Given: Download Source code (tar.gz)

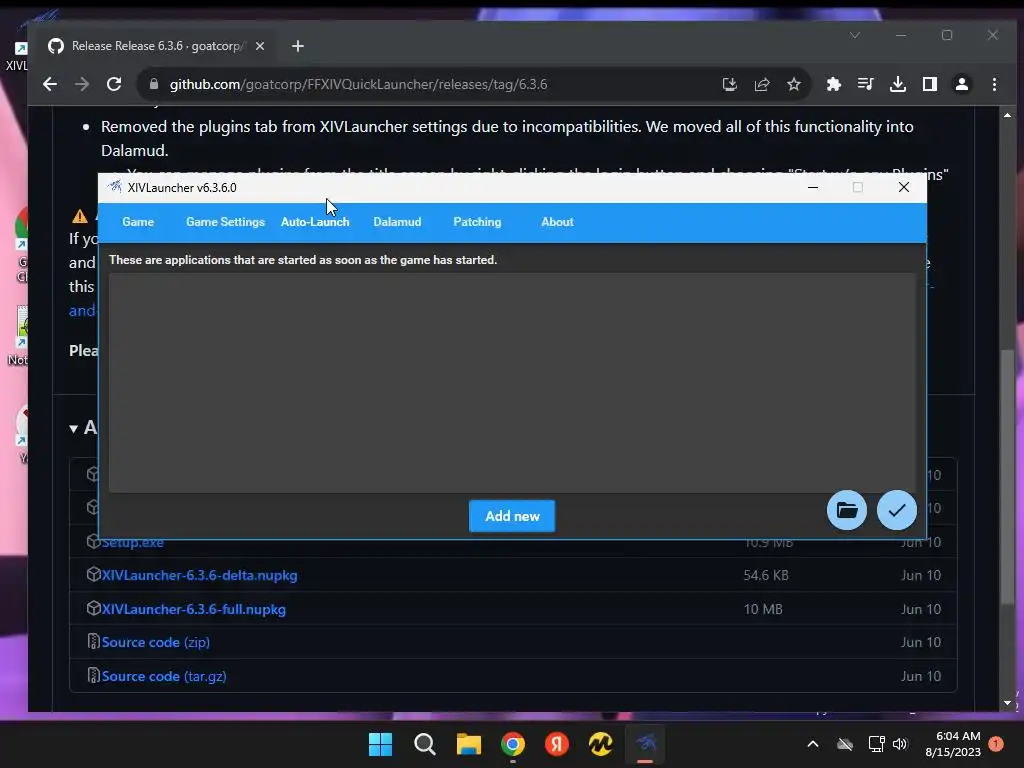Looking at the screenshot, I should point(164,677).
